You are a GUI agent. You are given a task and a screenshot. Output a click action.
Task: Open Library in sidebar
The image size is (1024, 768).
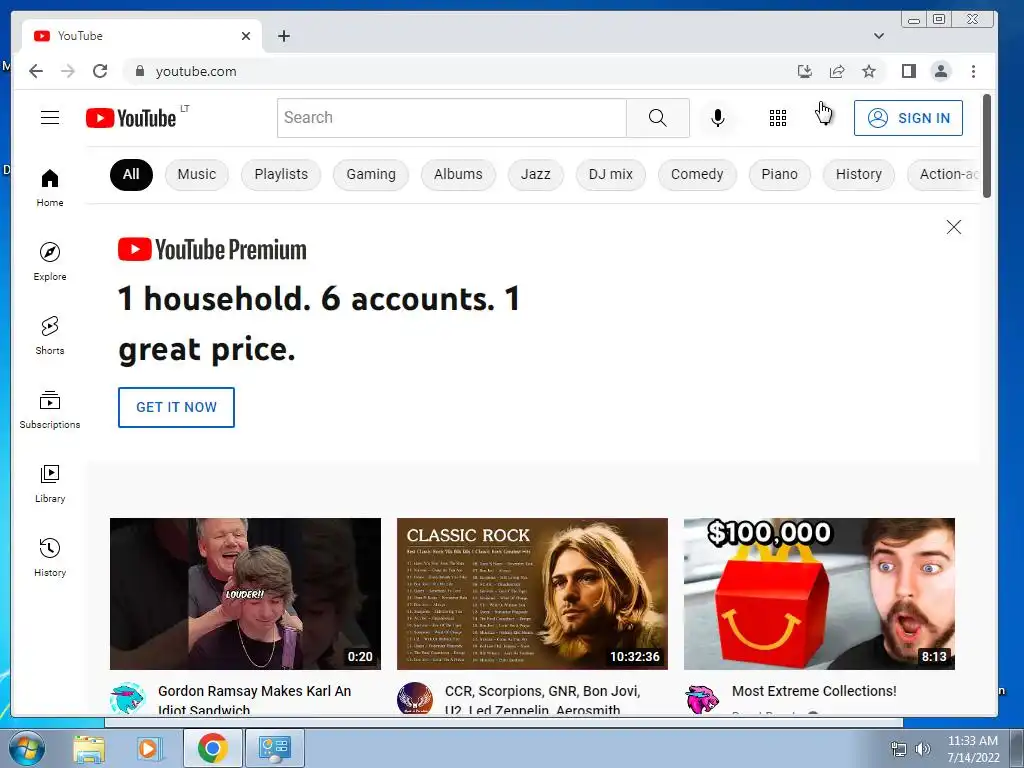[x=50, y=483]
